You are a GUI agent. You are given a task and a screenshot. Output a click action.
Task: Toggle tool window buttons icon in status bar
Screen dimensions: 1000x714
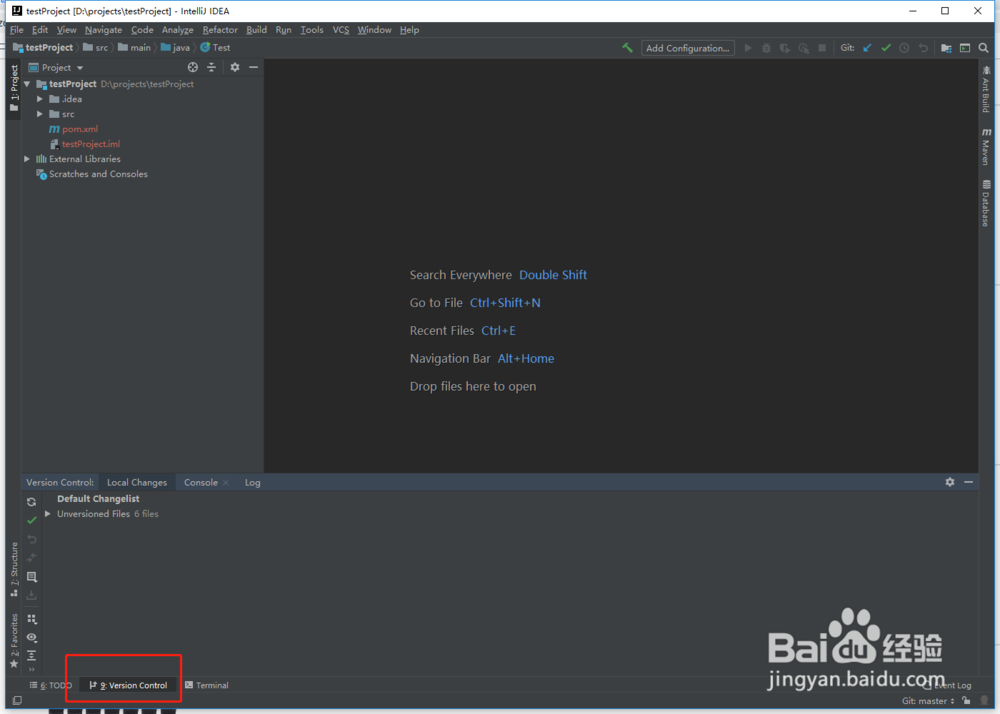17,701
